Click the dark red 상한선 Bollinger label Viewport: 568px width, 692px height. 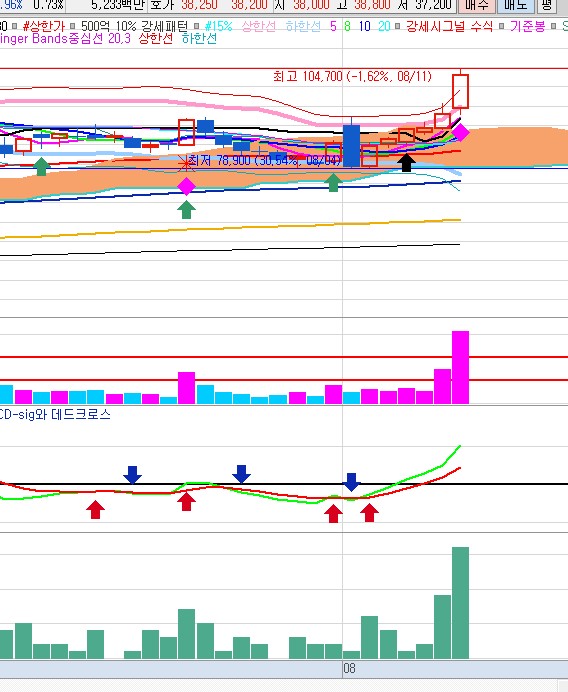point(156,38)
